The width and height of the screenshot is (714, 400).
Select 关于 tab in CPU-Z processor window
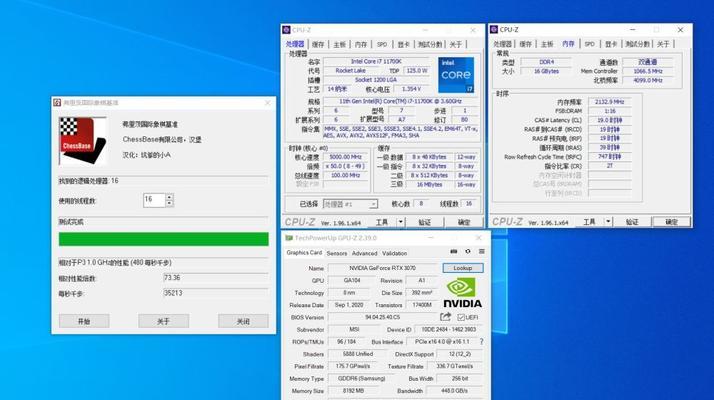[x=455, y=44]
